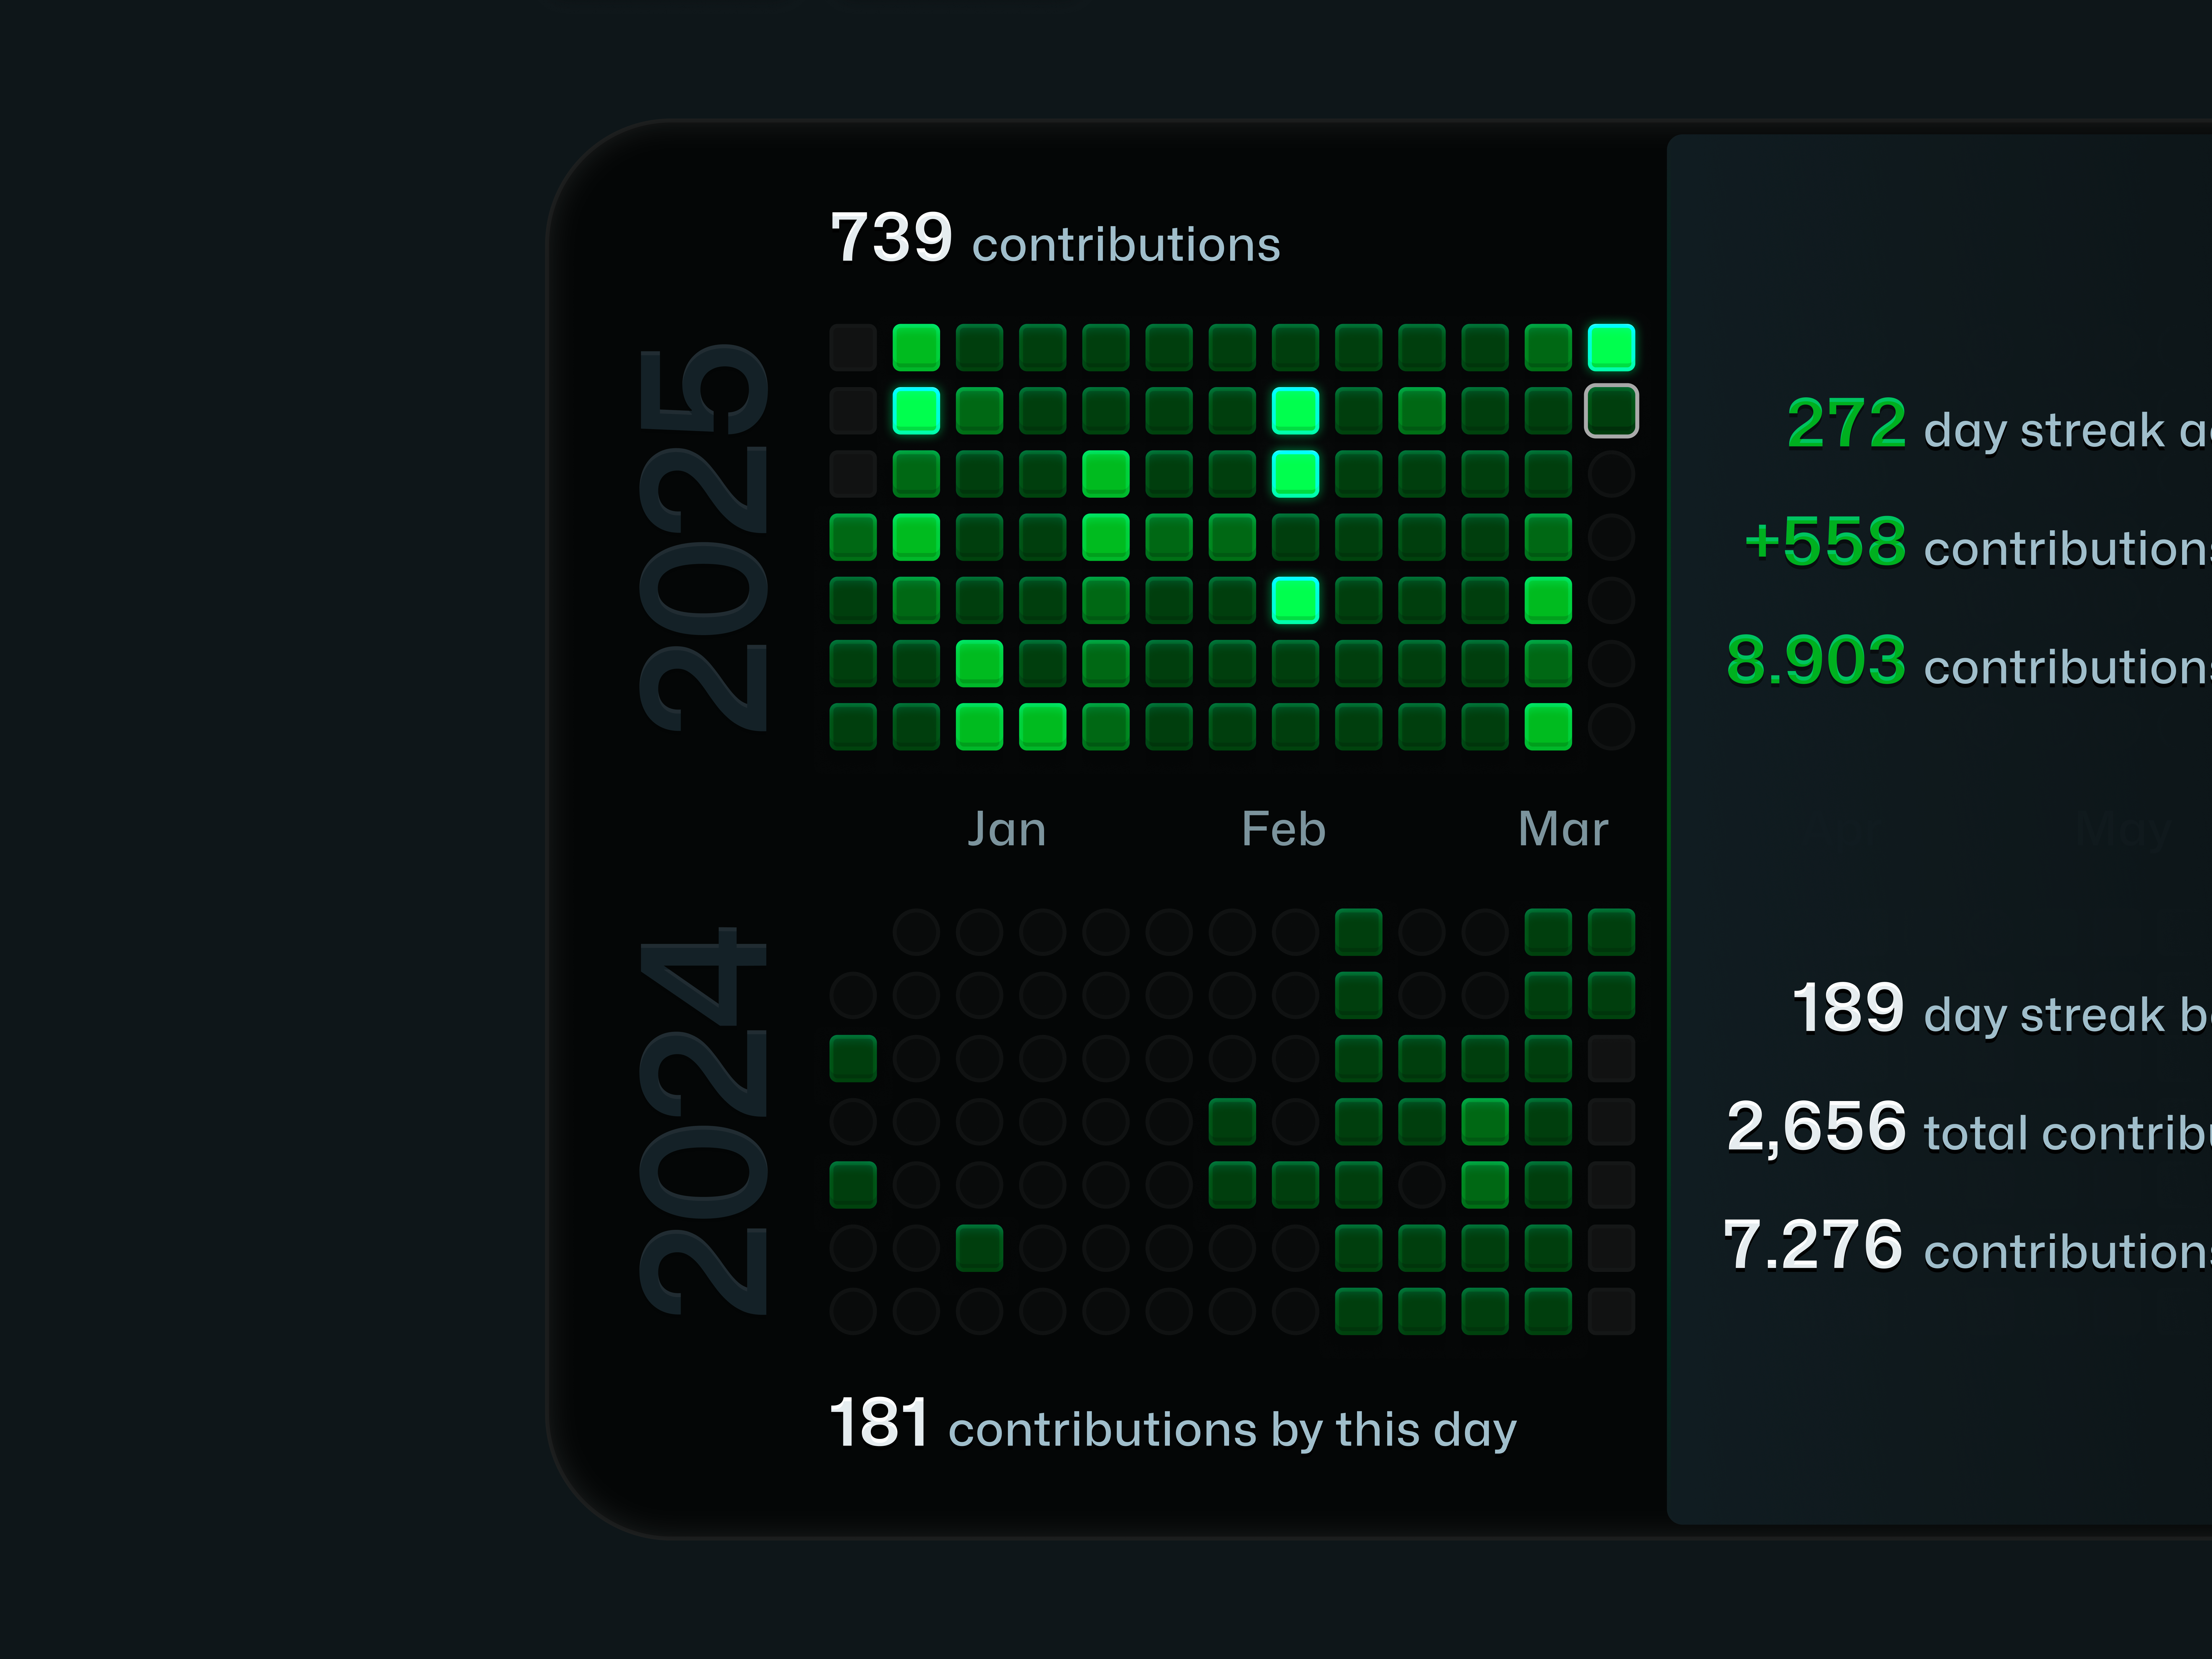
Task: Click the bottom-right gray square of 2024 grid
Action: (1611, 1311)
